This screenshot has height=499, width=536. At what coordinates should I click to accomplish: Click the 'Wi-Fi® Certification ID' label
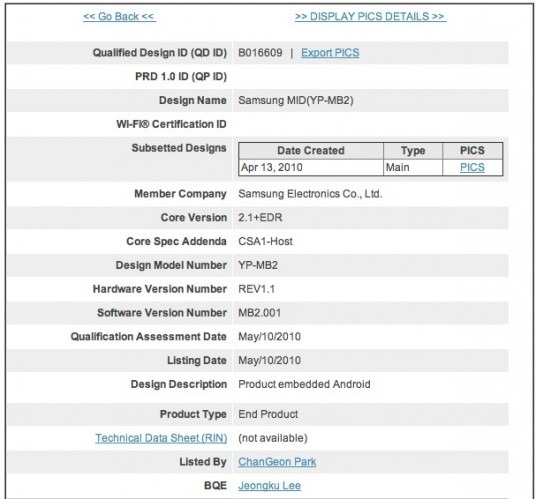[x=171, y=124]
